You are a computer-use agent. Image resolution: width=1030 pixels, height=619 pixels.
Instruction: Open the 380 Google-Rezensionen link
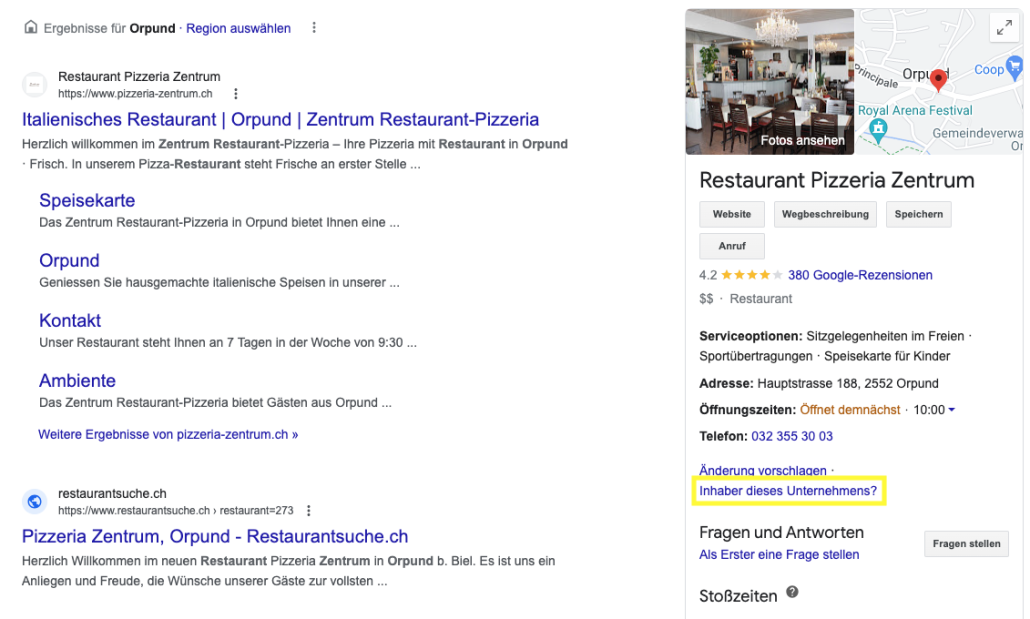860,275
